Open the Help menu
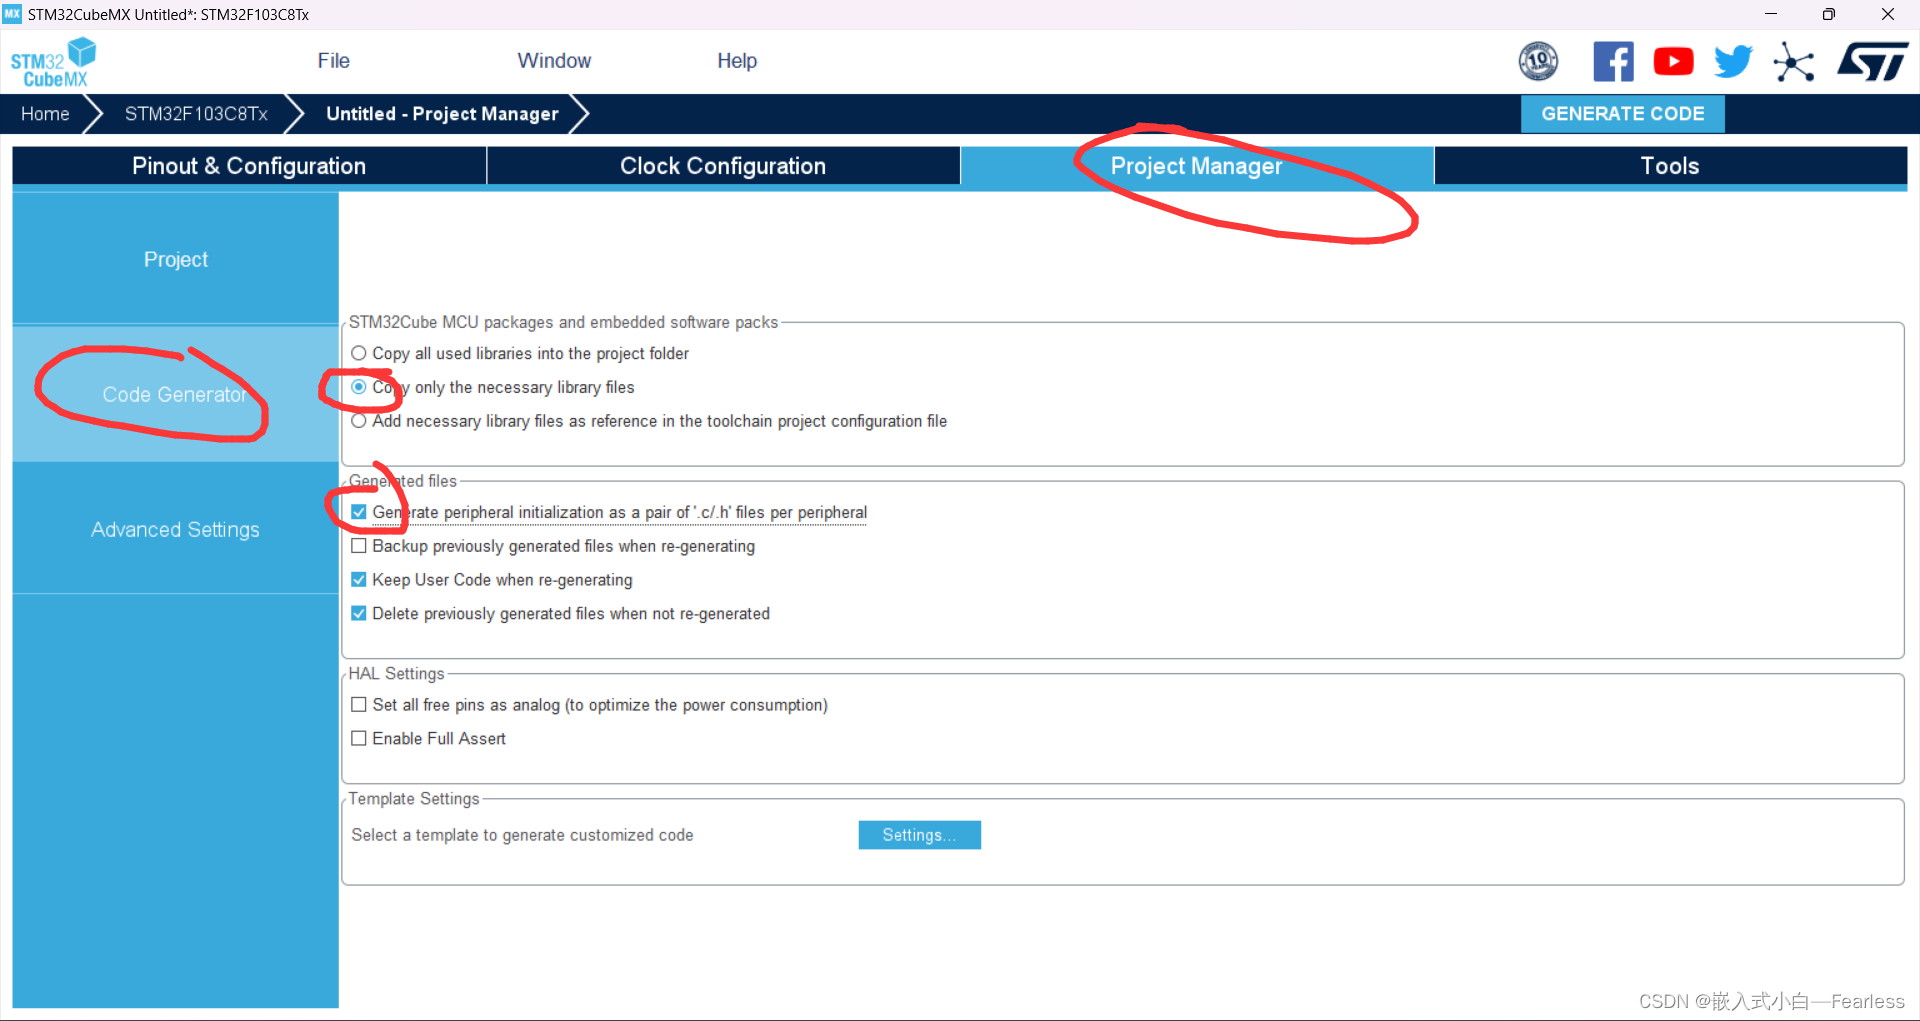This screenshot has width=1920, height=1021. click(737, 61)
